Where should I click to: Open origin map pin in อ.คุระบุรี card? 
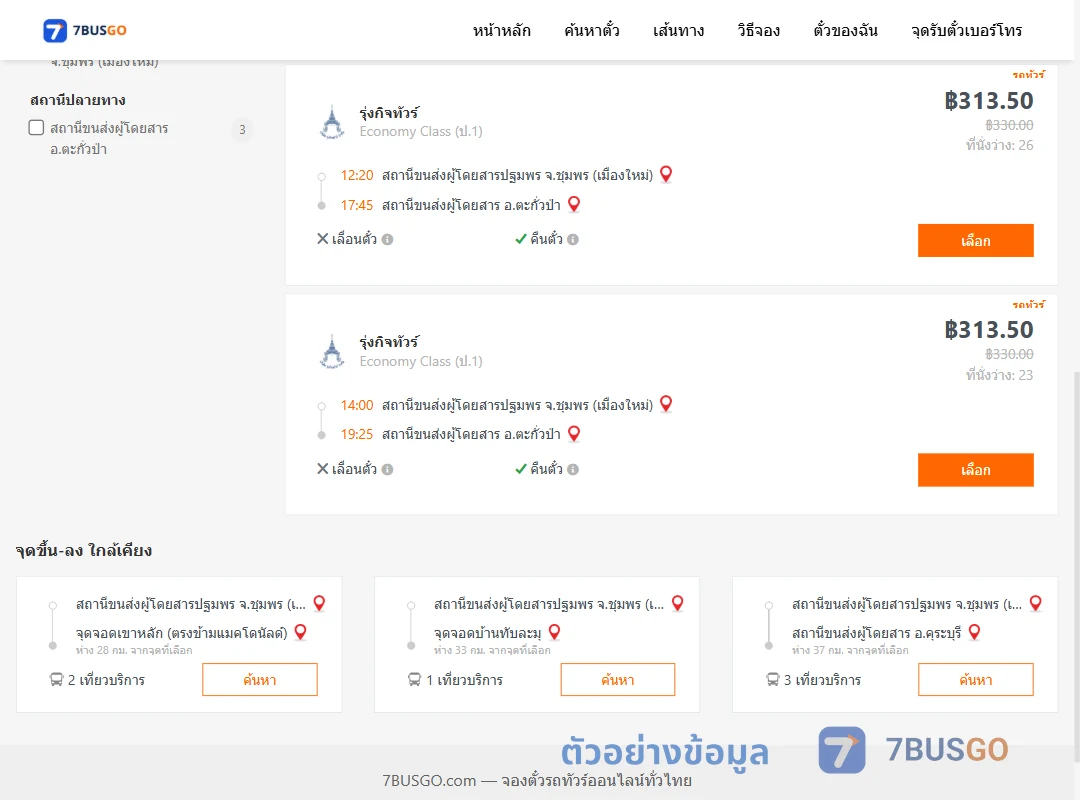tap(1035, 603)
